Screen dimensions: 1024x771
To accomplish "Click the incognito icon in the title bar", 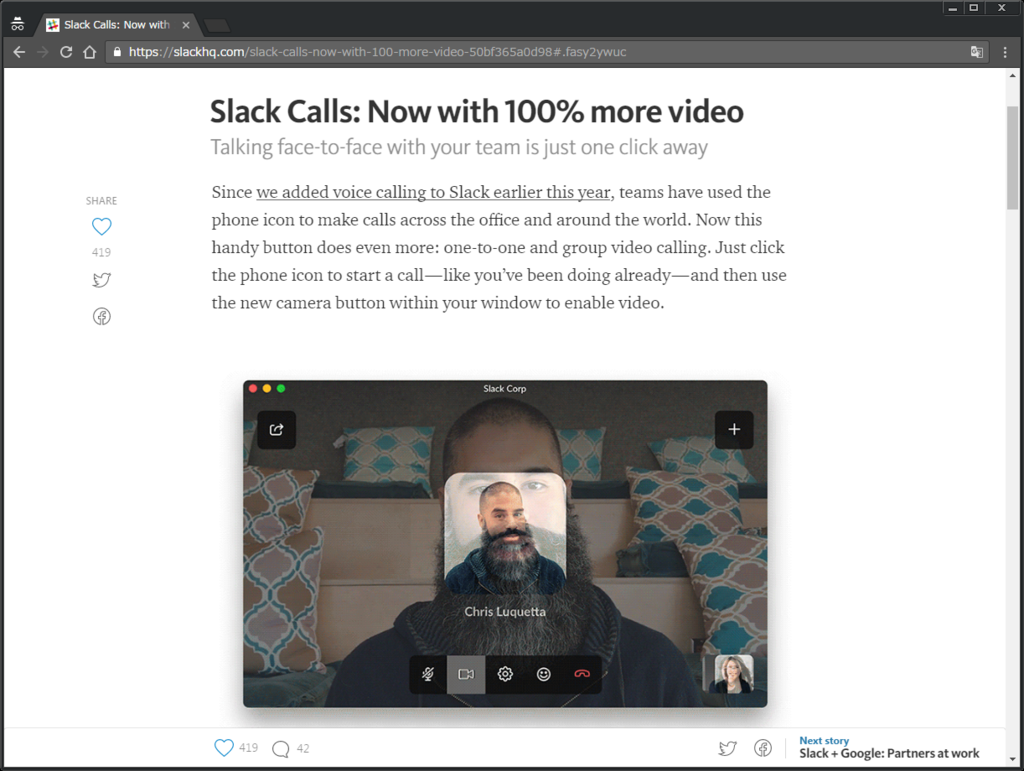I will 18,24.
